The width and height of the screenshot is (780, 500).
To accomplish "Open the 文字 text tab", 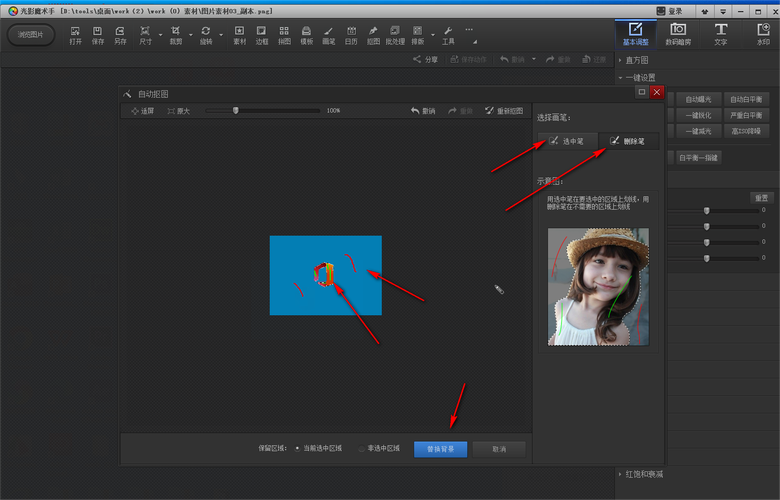I will click(720, 34).
